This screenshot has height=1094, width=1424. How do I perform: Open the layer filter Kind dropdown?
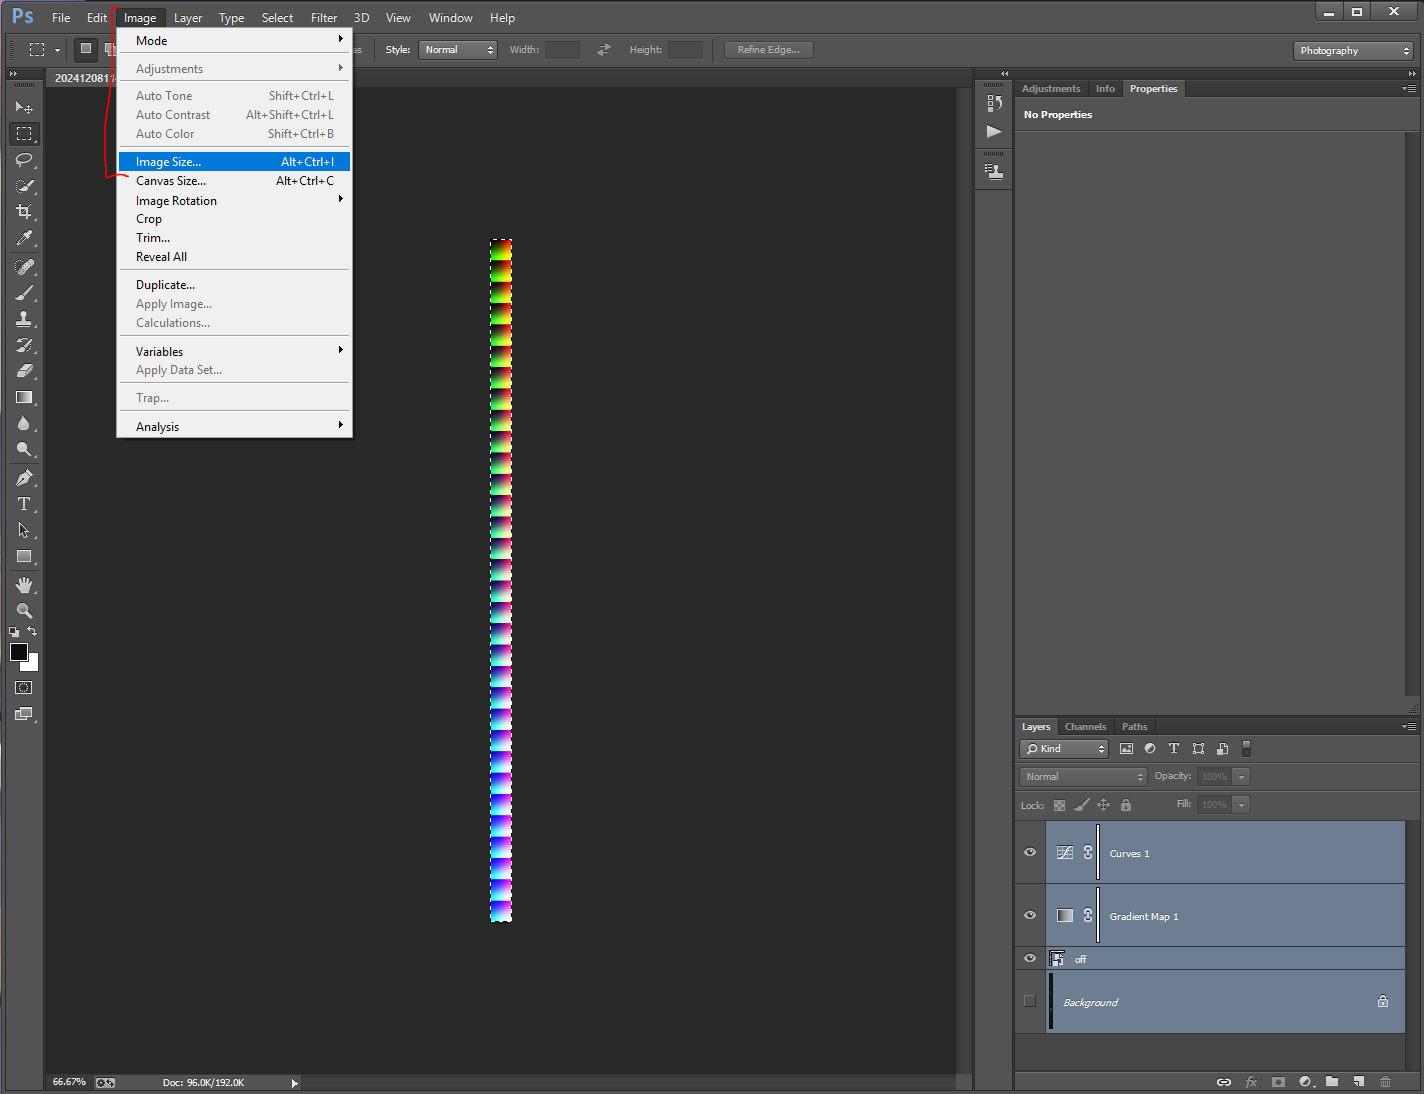pyautogui.click(x=1064, y=749)
